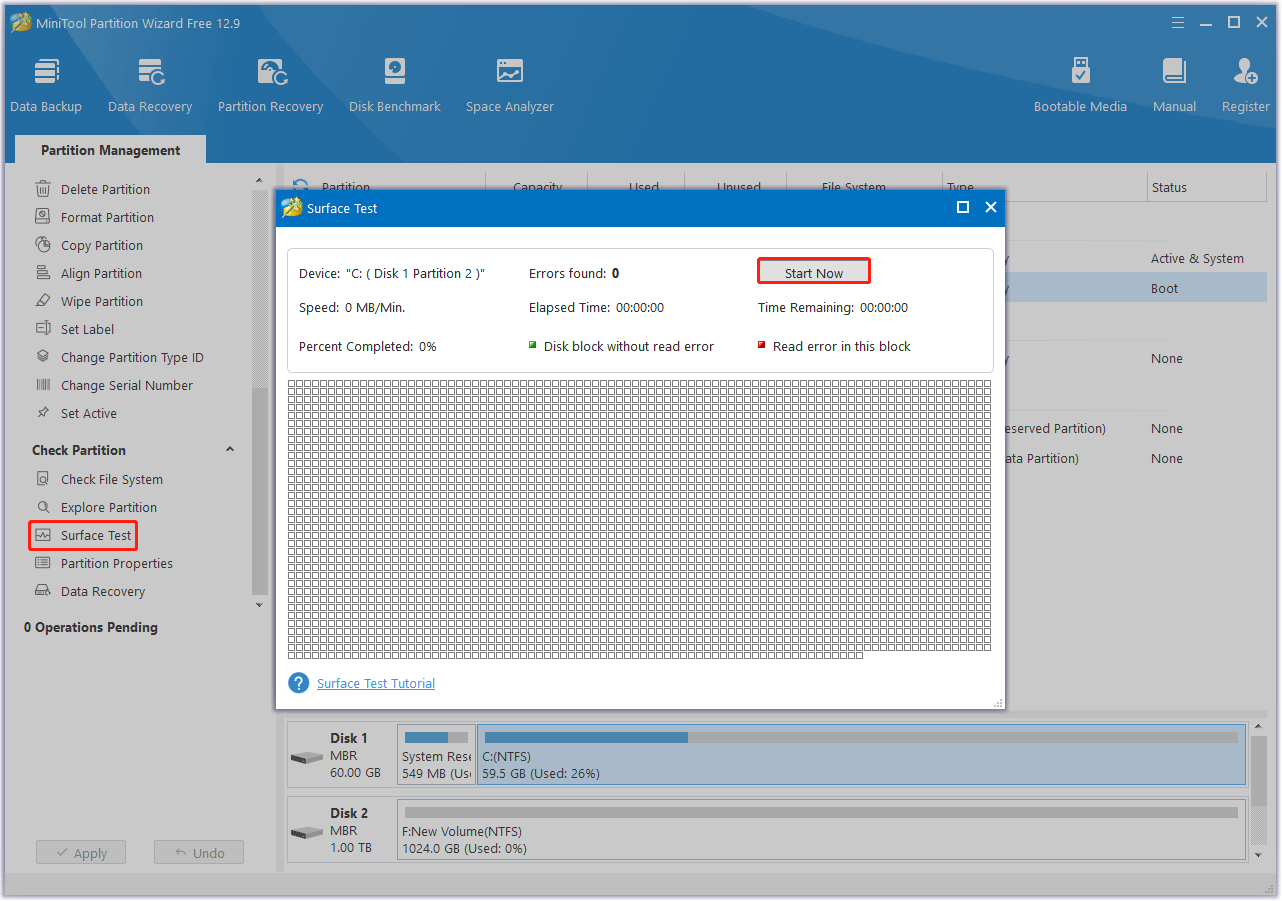The width and height of the screenshot is (1282, 901).
Task: Open Data Recovery from top toolbar
Action: click(x=150, y=85)
